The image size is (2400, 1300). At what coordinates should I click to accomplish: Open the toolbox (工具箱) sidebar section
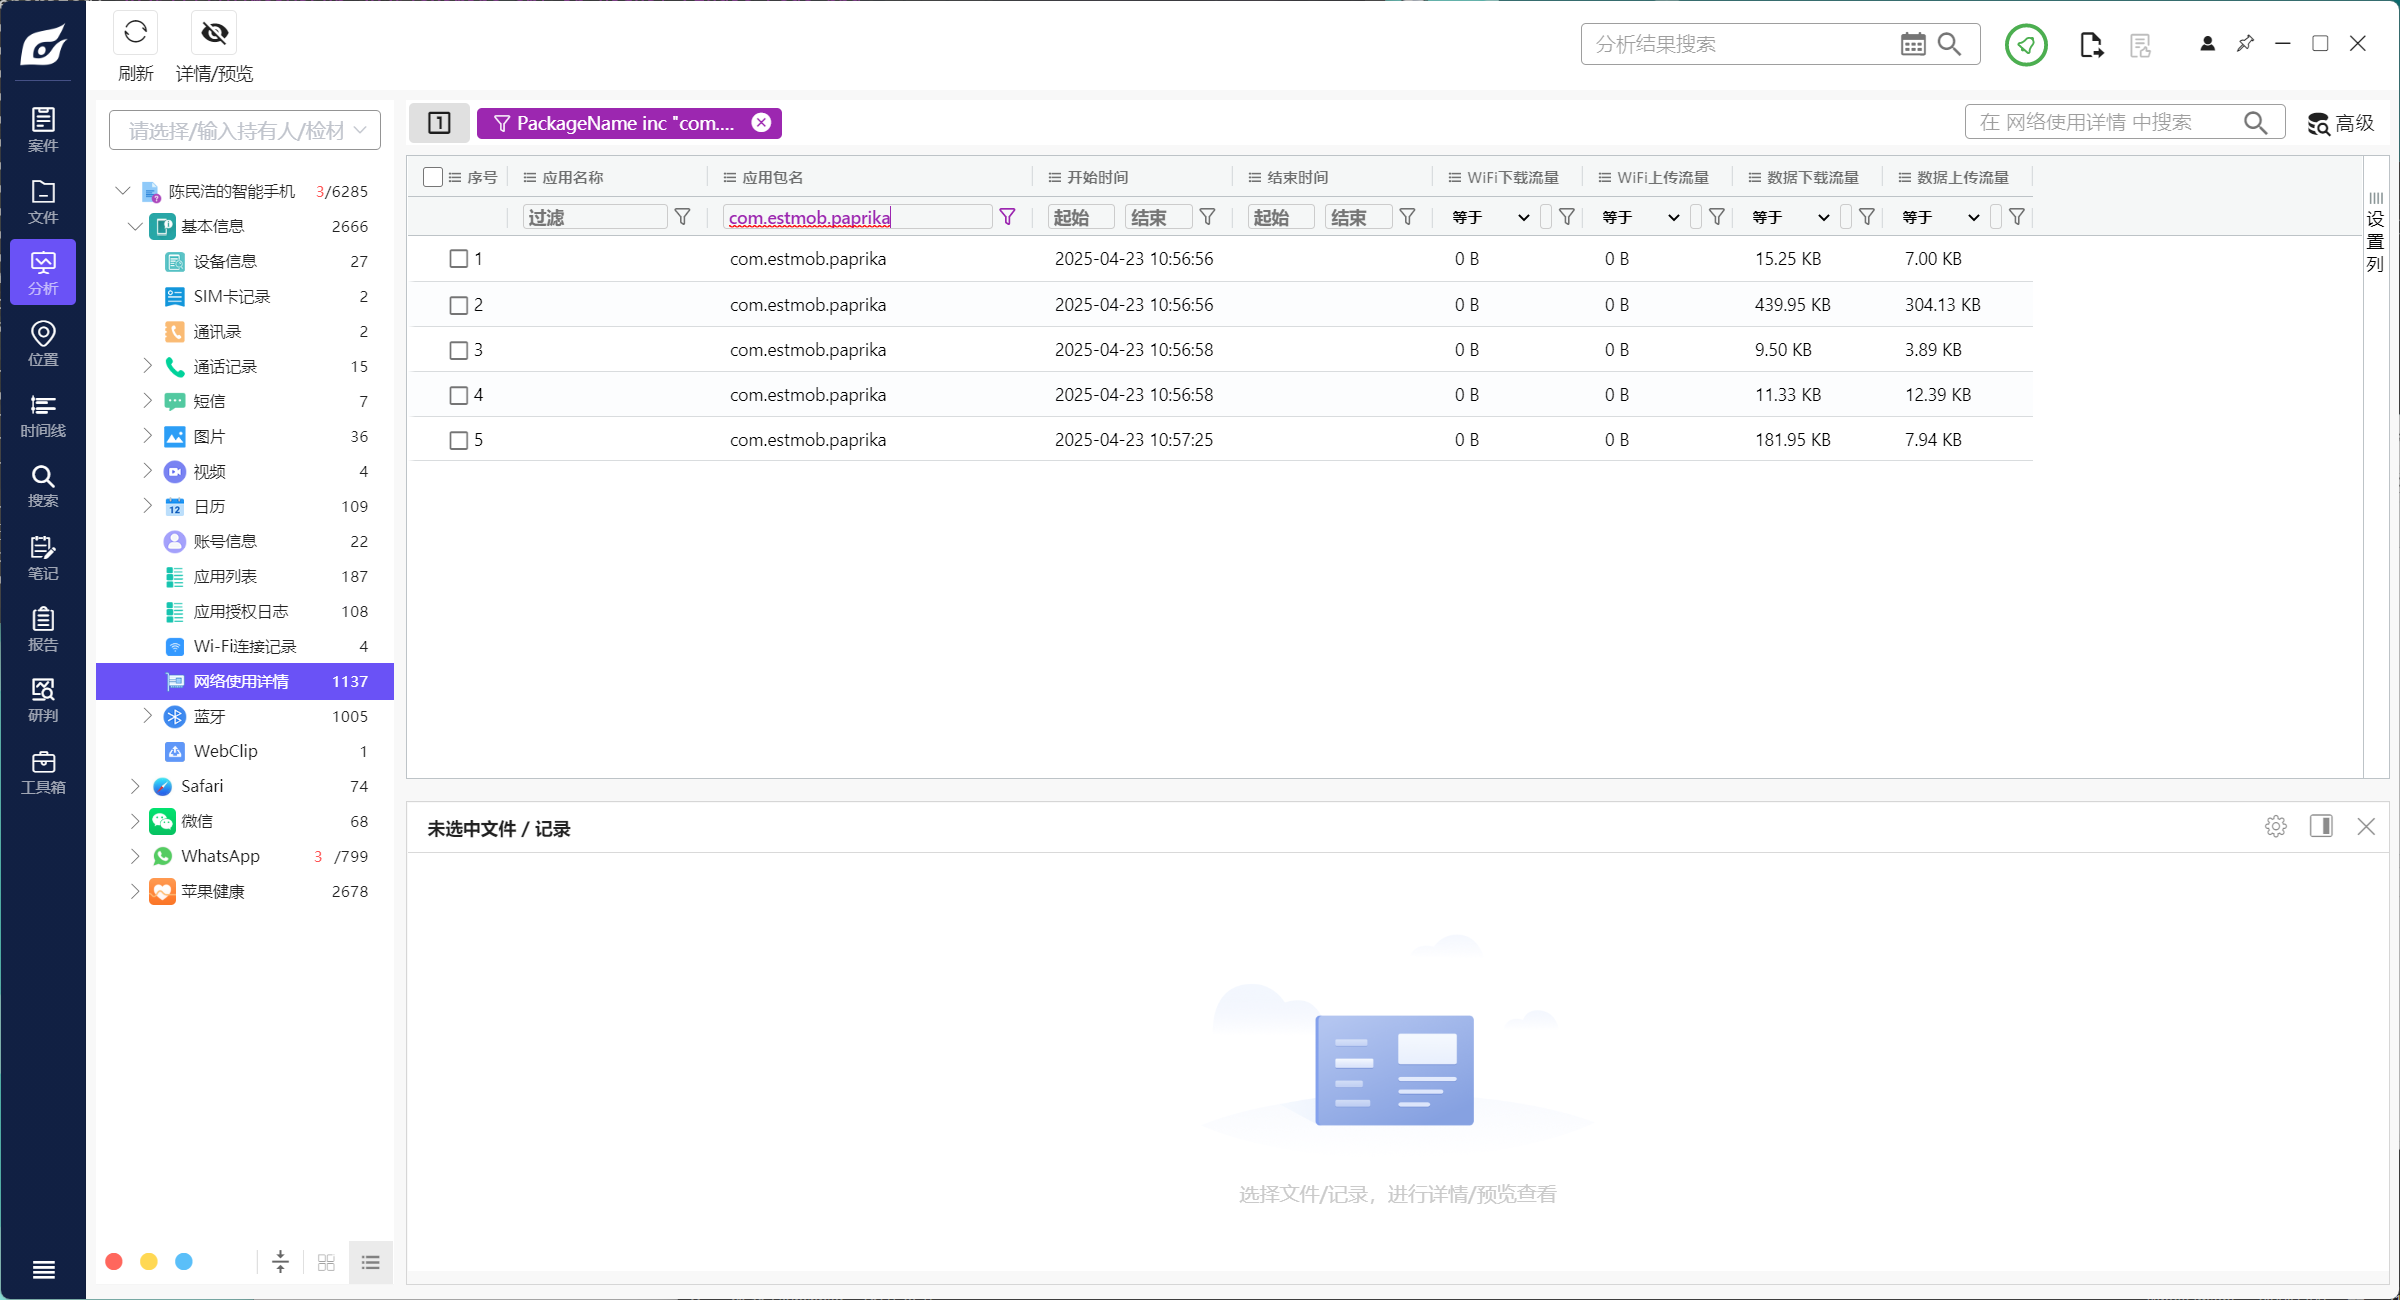43,772
